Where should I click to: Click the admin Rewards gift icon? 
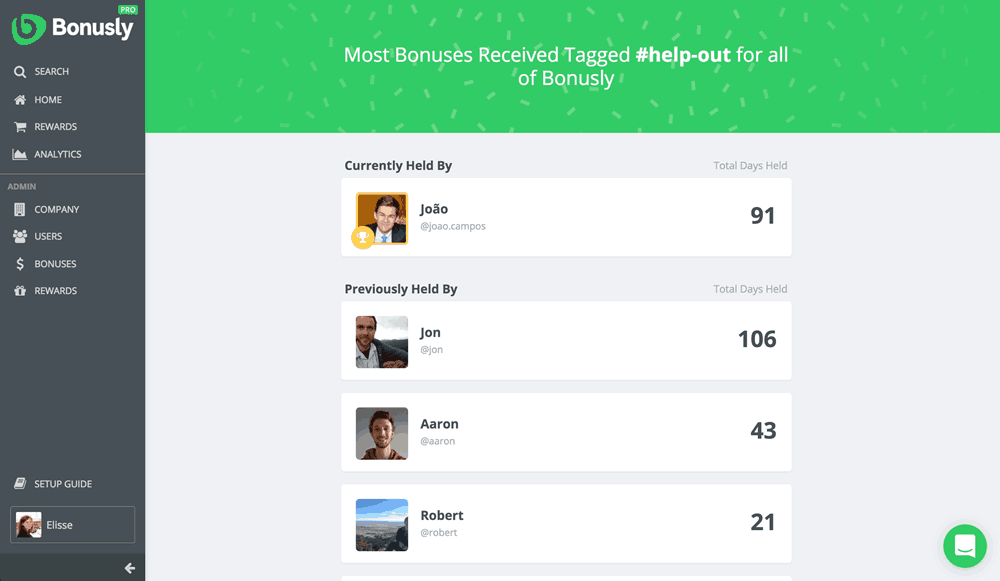pyautogui.click(x=20, y=291)
